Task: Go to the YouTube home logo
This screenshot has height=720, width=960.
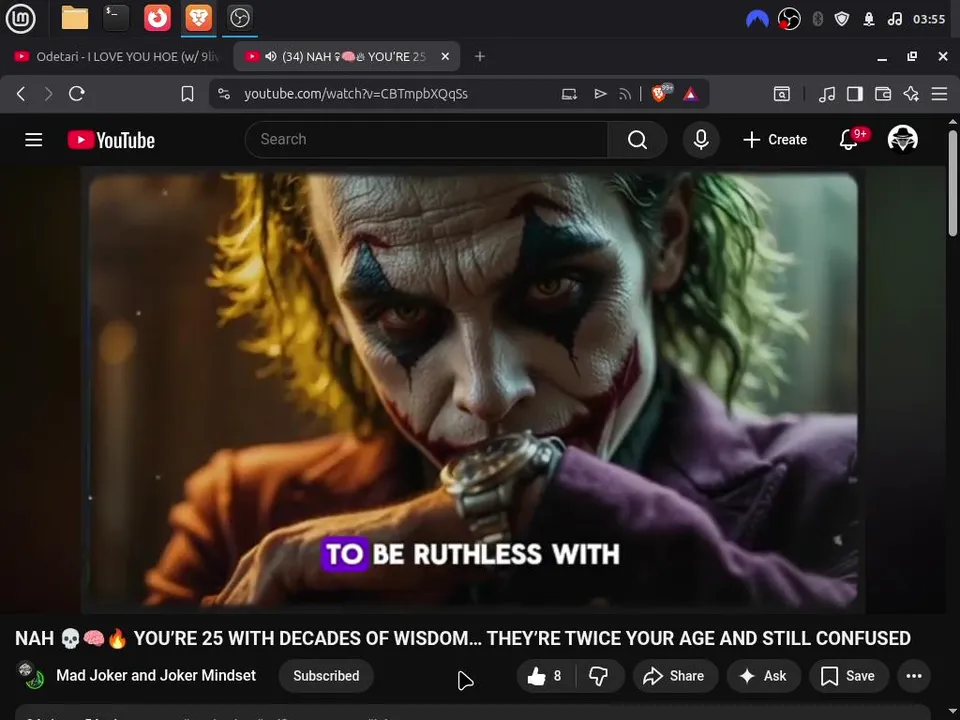Action: (111, 140)
